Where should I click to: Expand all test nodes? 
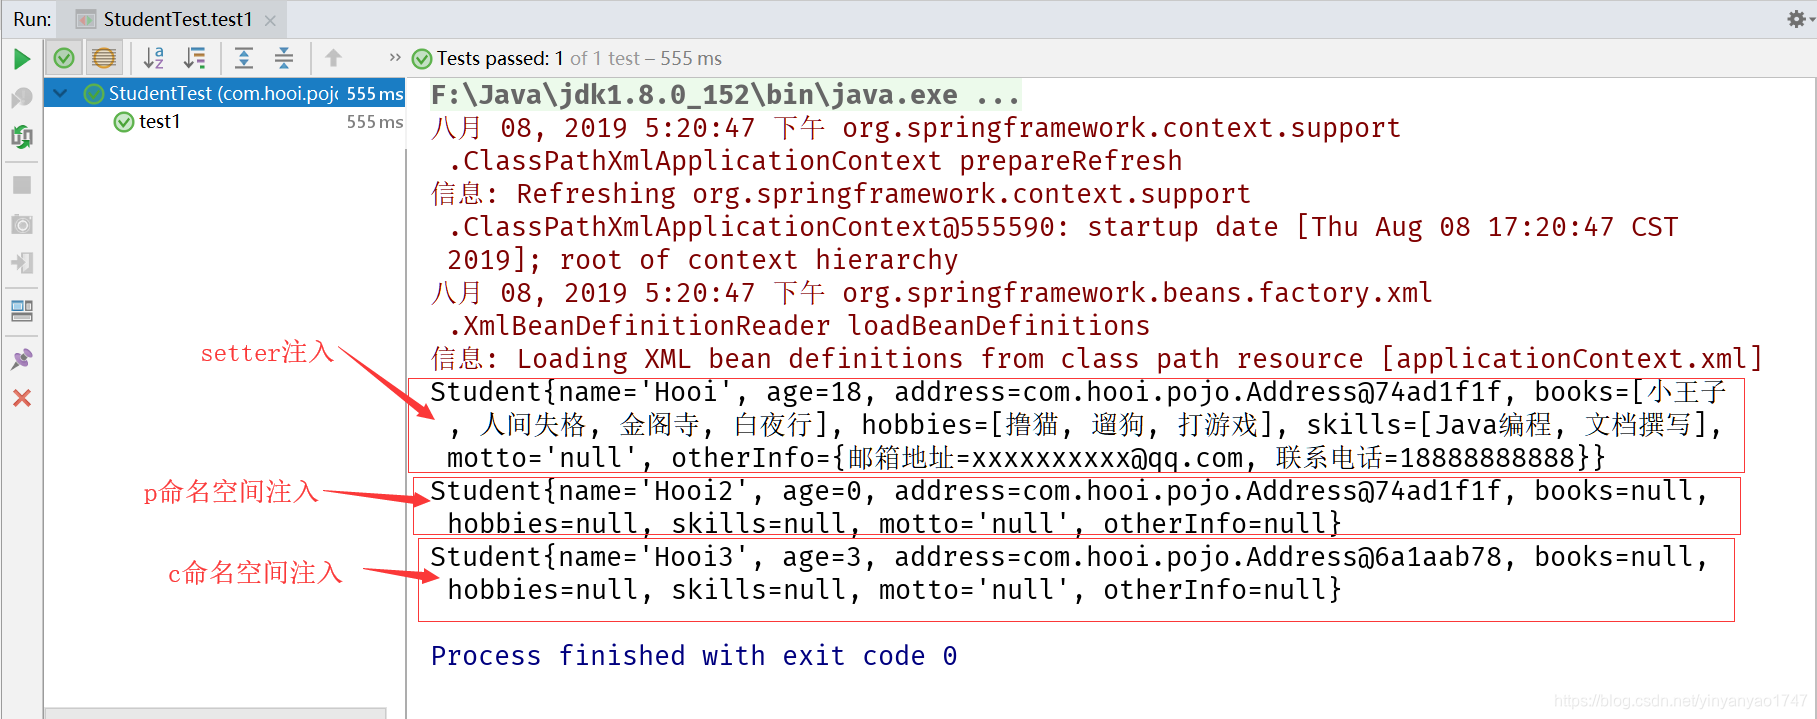(244, 58)
